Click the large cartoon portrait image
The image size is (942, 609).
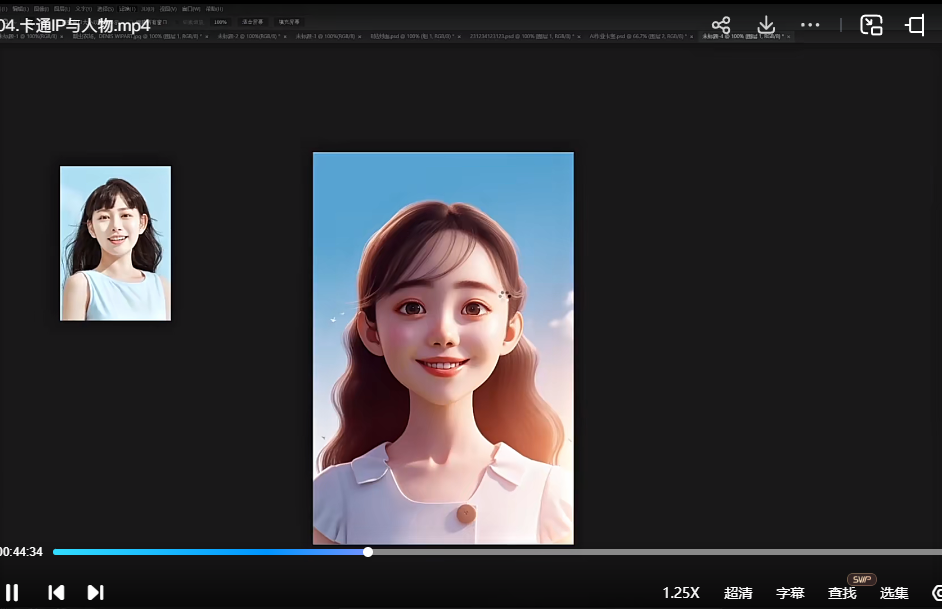pos(443,348)
